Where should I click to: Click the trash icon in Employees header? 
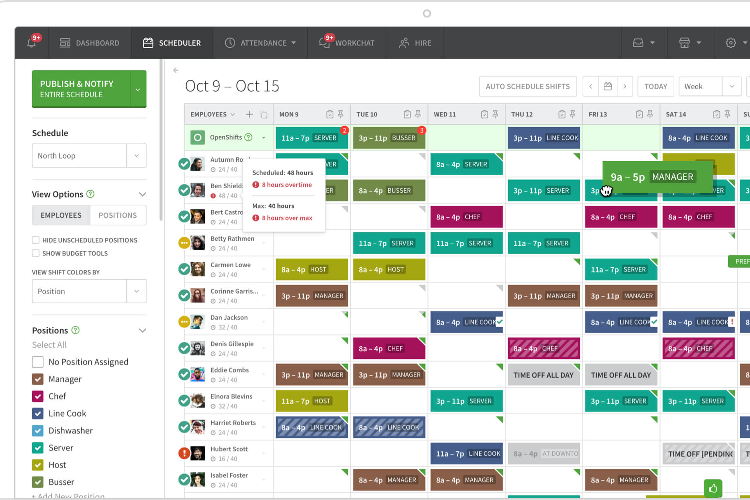coord(264,115)
